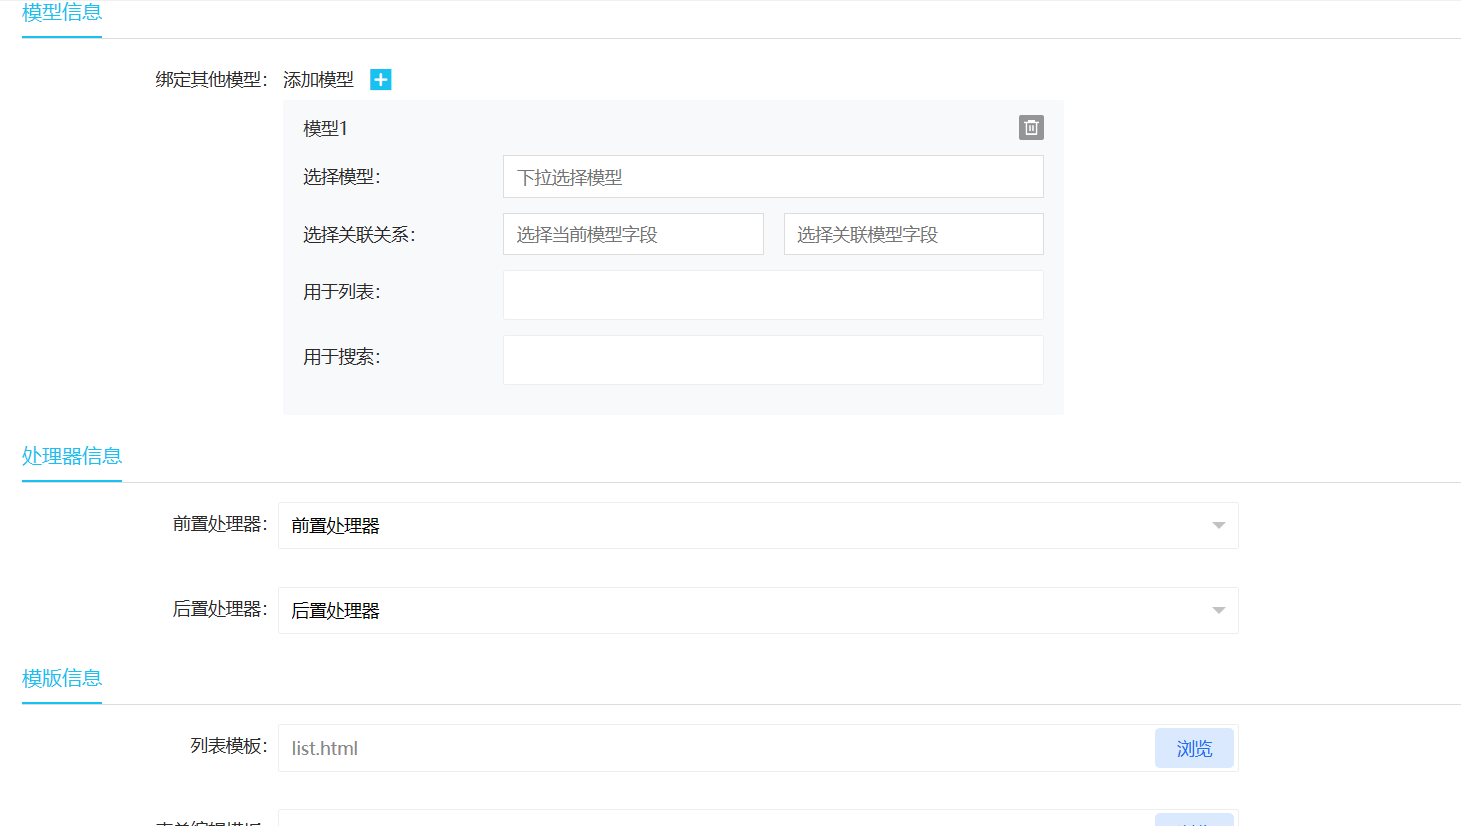Click the 前置处理器 select box text
This screenshot has height=826, width=1461.
point(336,526)
